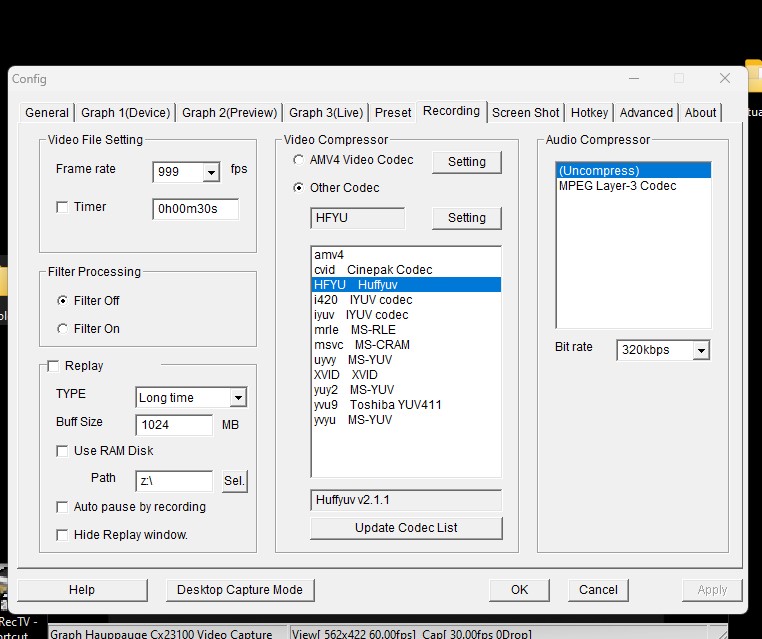Enable Auto pause by recording
This screenshot has width=762, height=639.
pyautogui.click(x=62, y=507)
